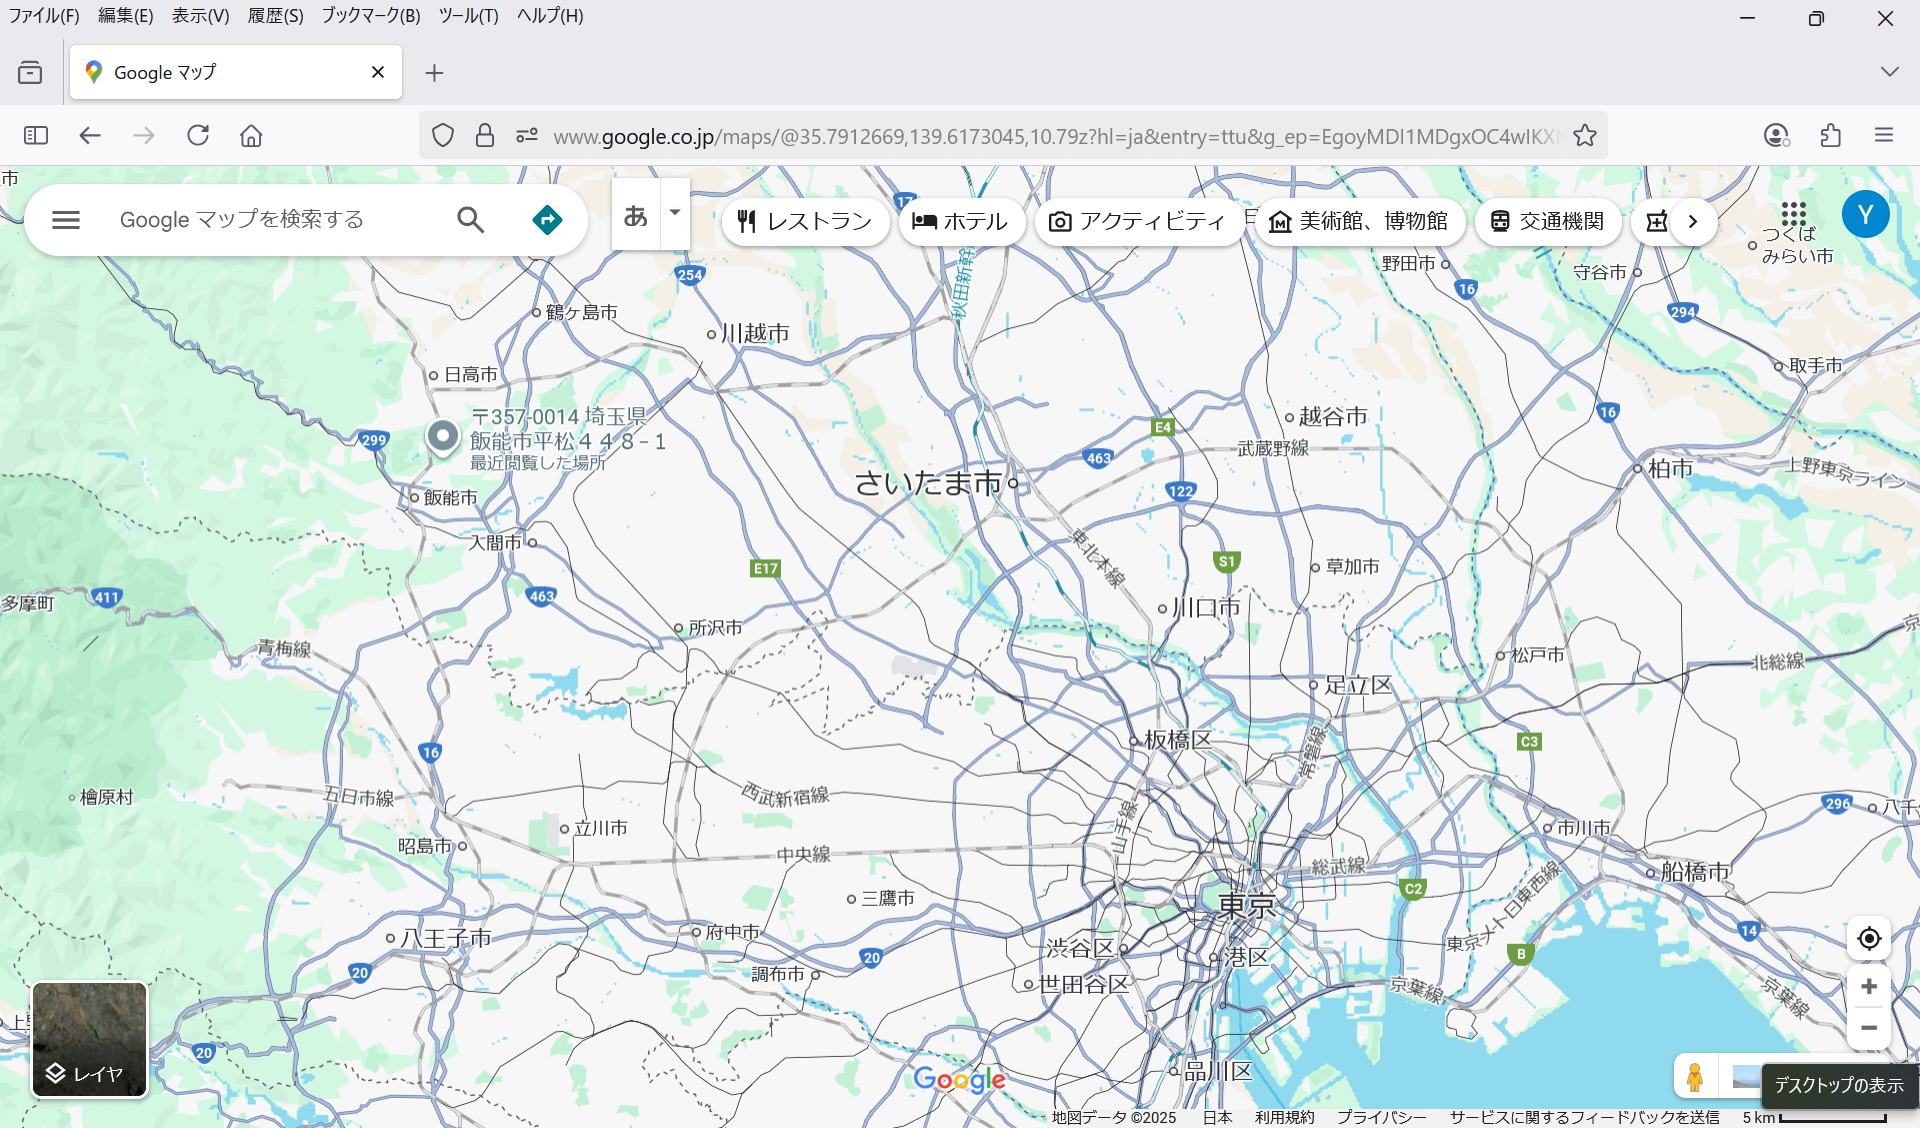The width and height of the screenshot is (1920, 1128).
Task: Toggle the Firefox sidebar panel
Action: coord(36,135)
